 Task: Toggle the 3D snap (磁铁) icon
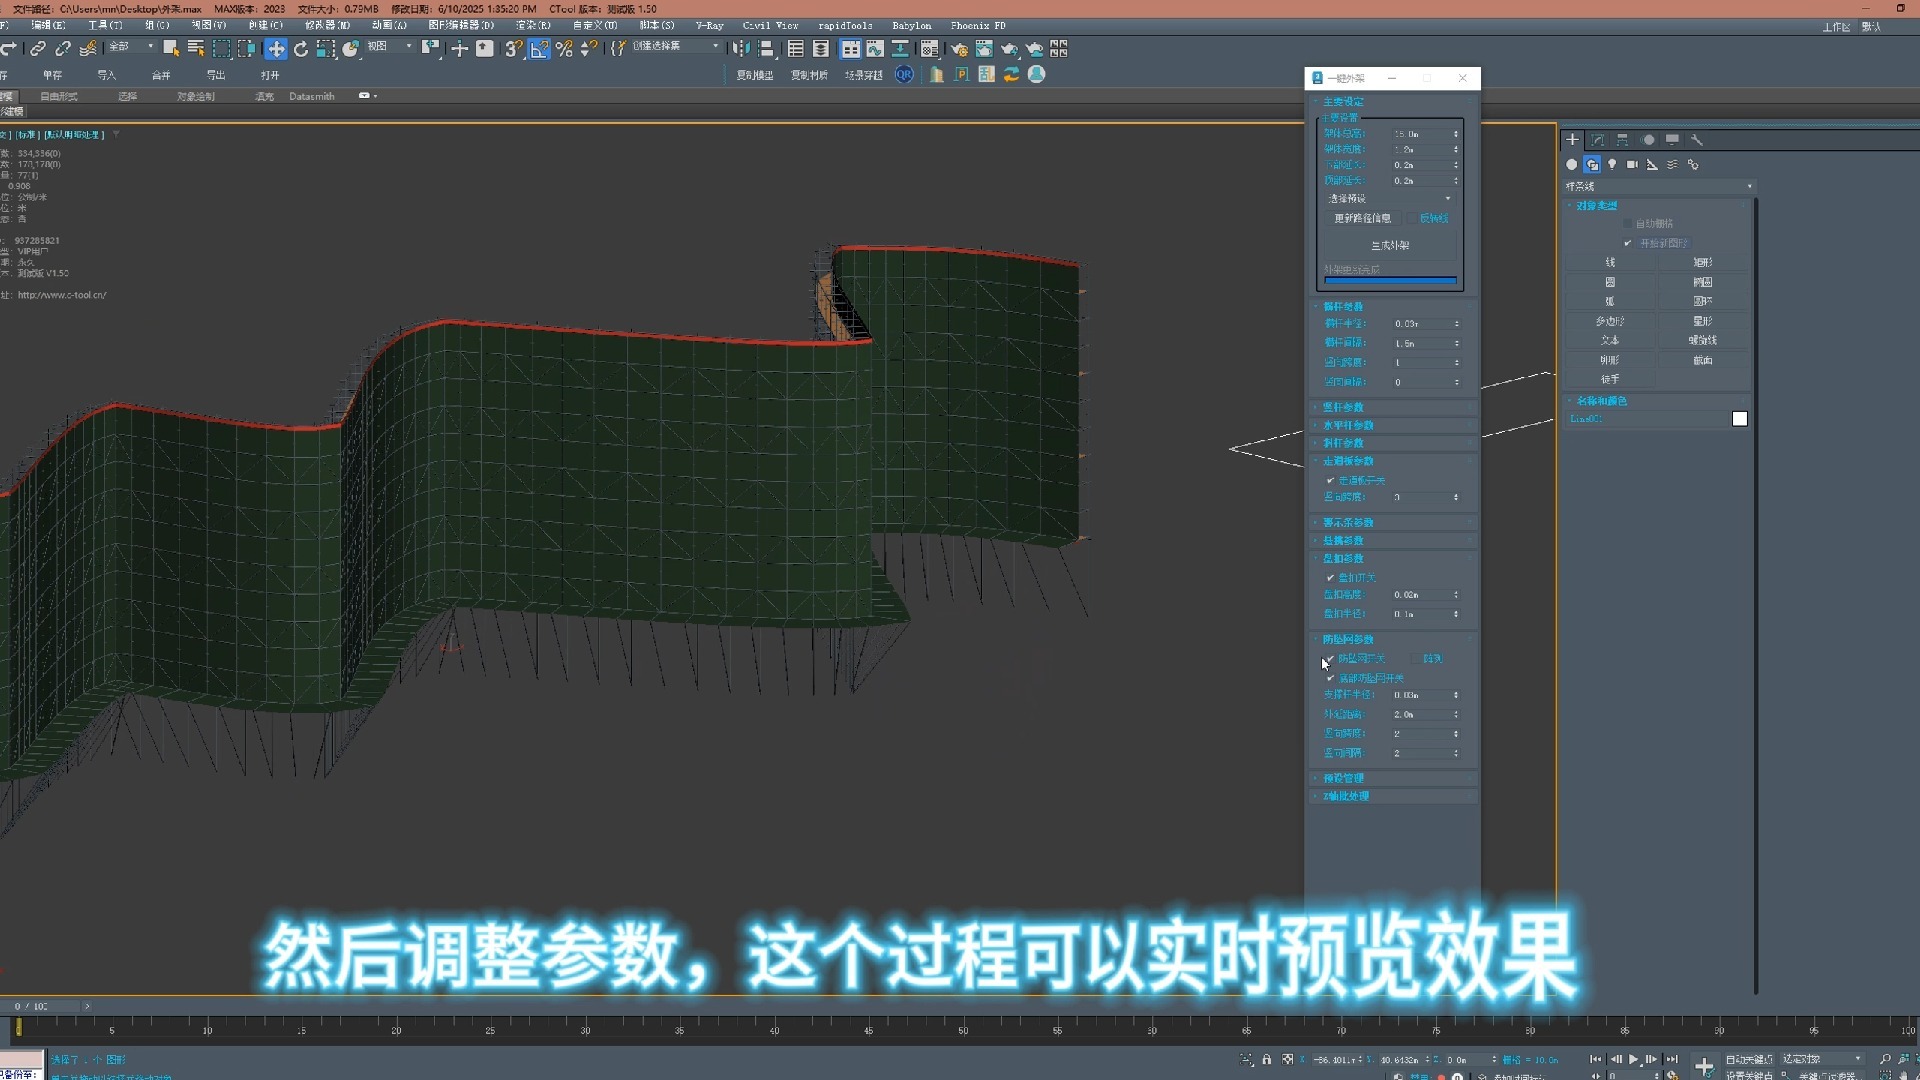[513, 48]
